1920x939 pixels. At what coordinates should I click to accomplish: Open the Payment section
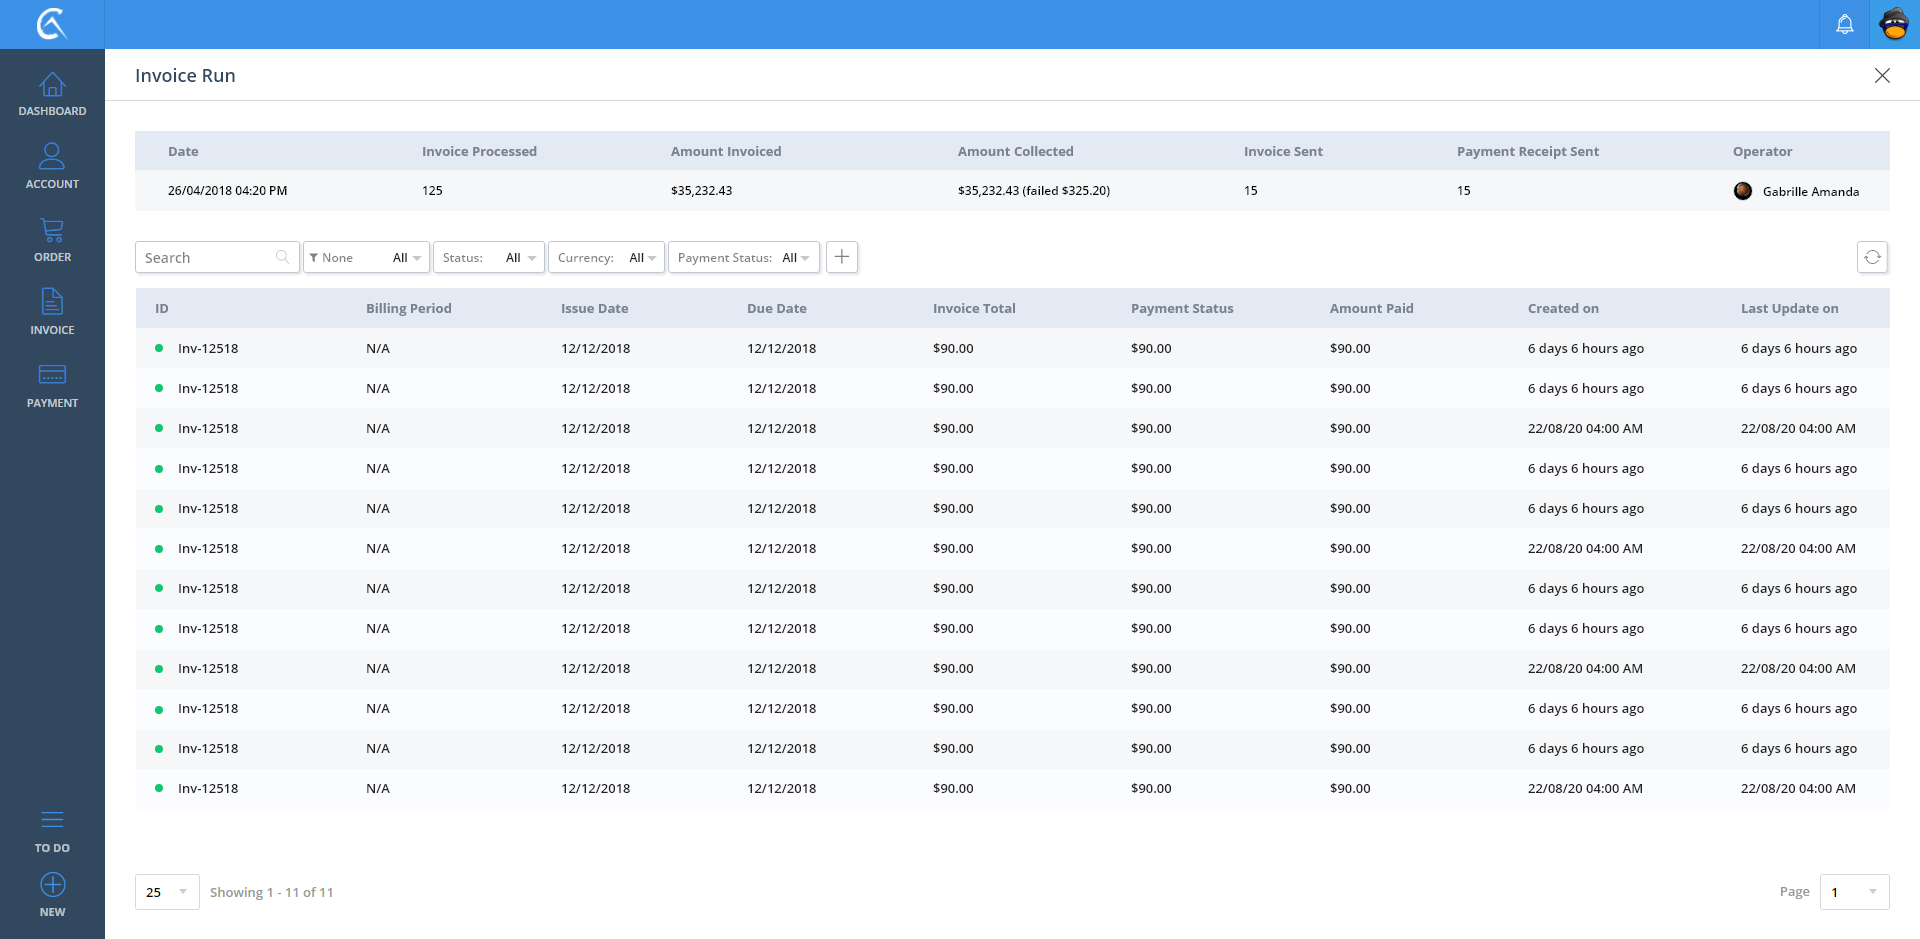[52, 386]
